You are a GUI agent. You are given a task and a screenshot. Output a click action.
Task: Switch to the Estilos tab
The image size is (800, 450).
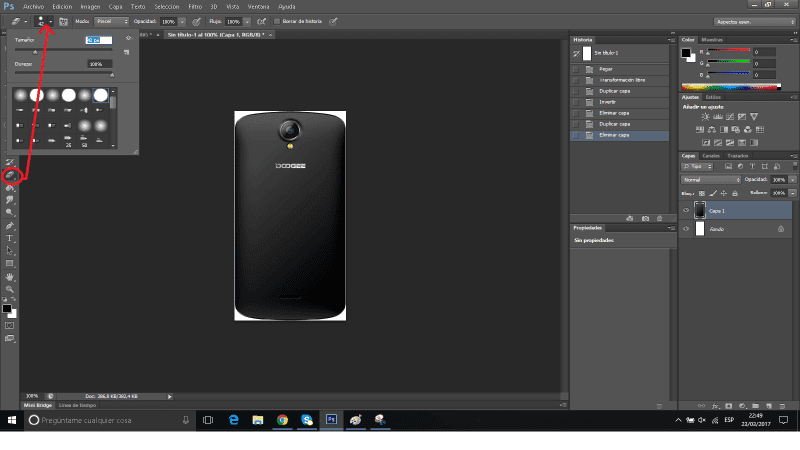(713, 97)
